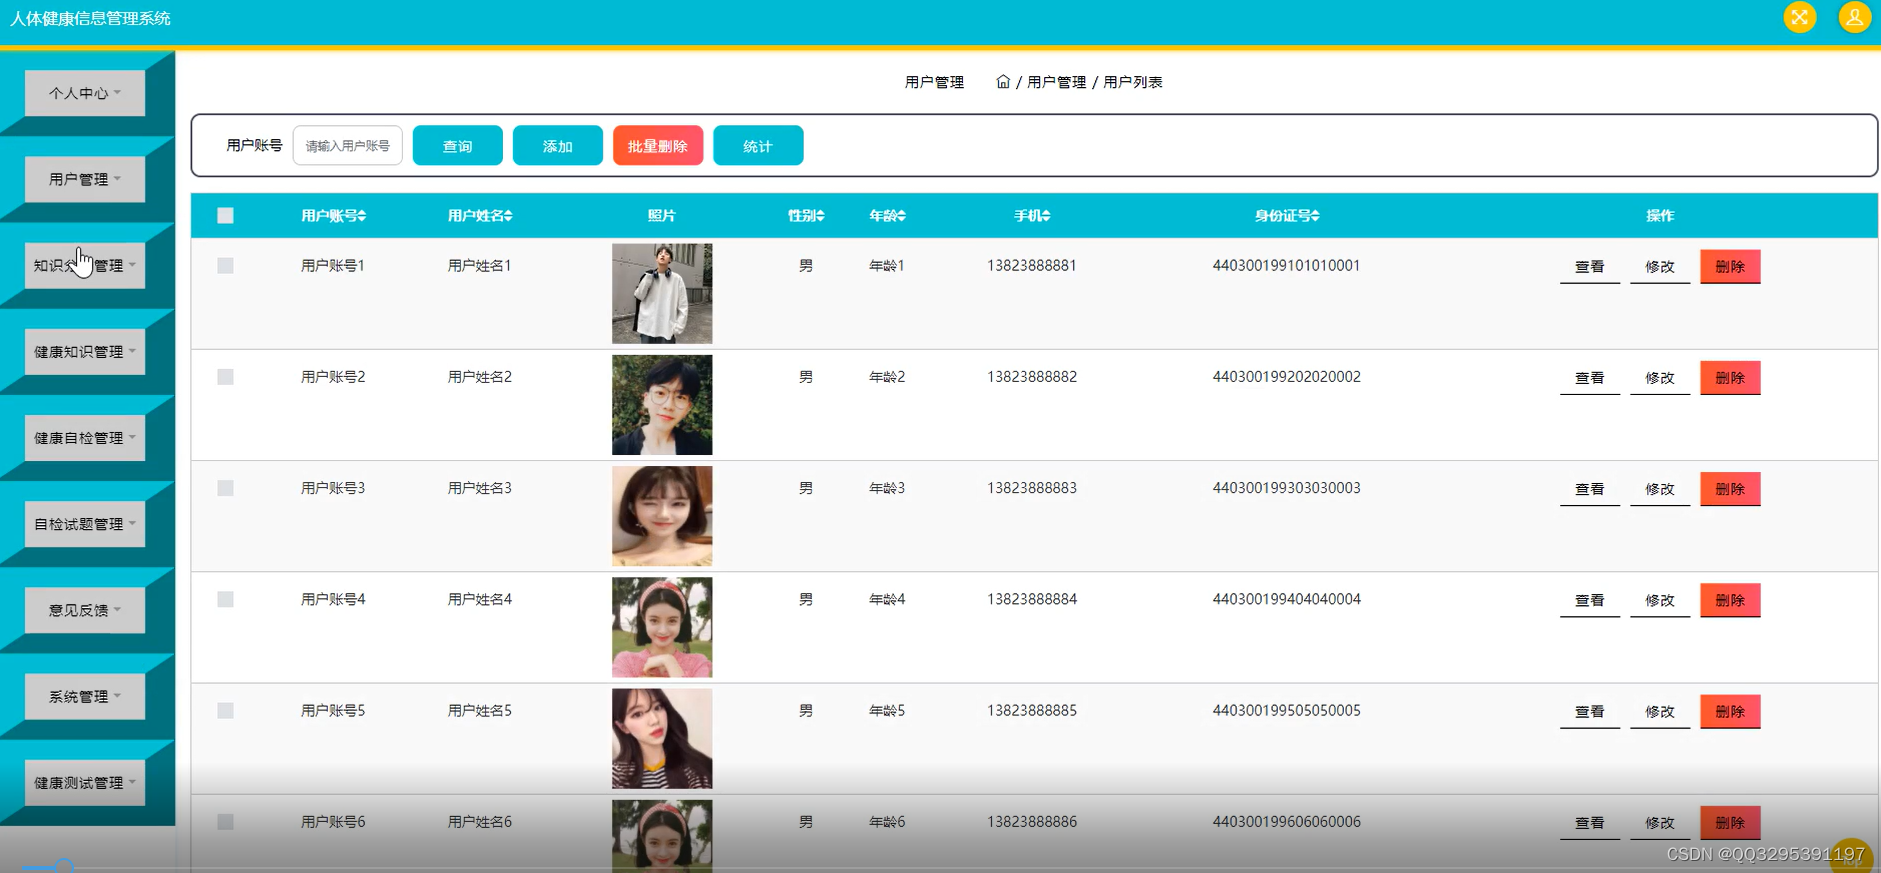Edit 用户账号1 via 修改

(x=1660, y=267)
